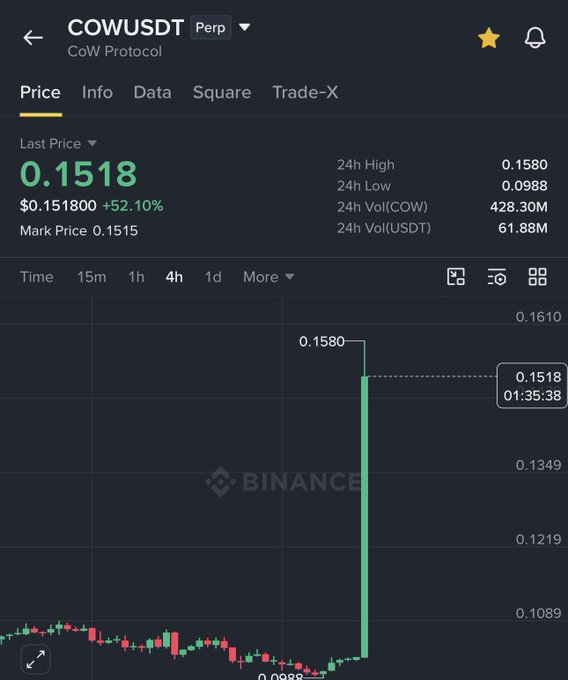Screen dimensions: 568x680
Task: Toggle the favorite star for COWUSDT
Action: (489, 38)
